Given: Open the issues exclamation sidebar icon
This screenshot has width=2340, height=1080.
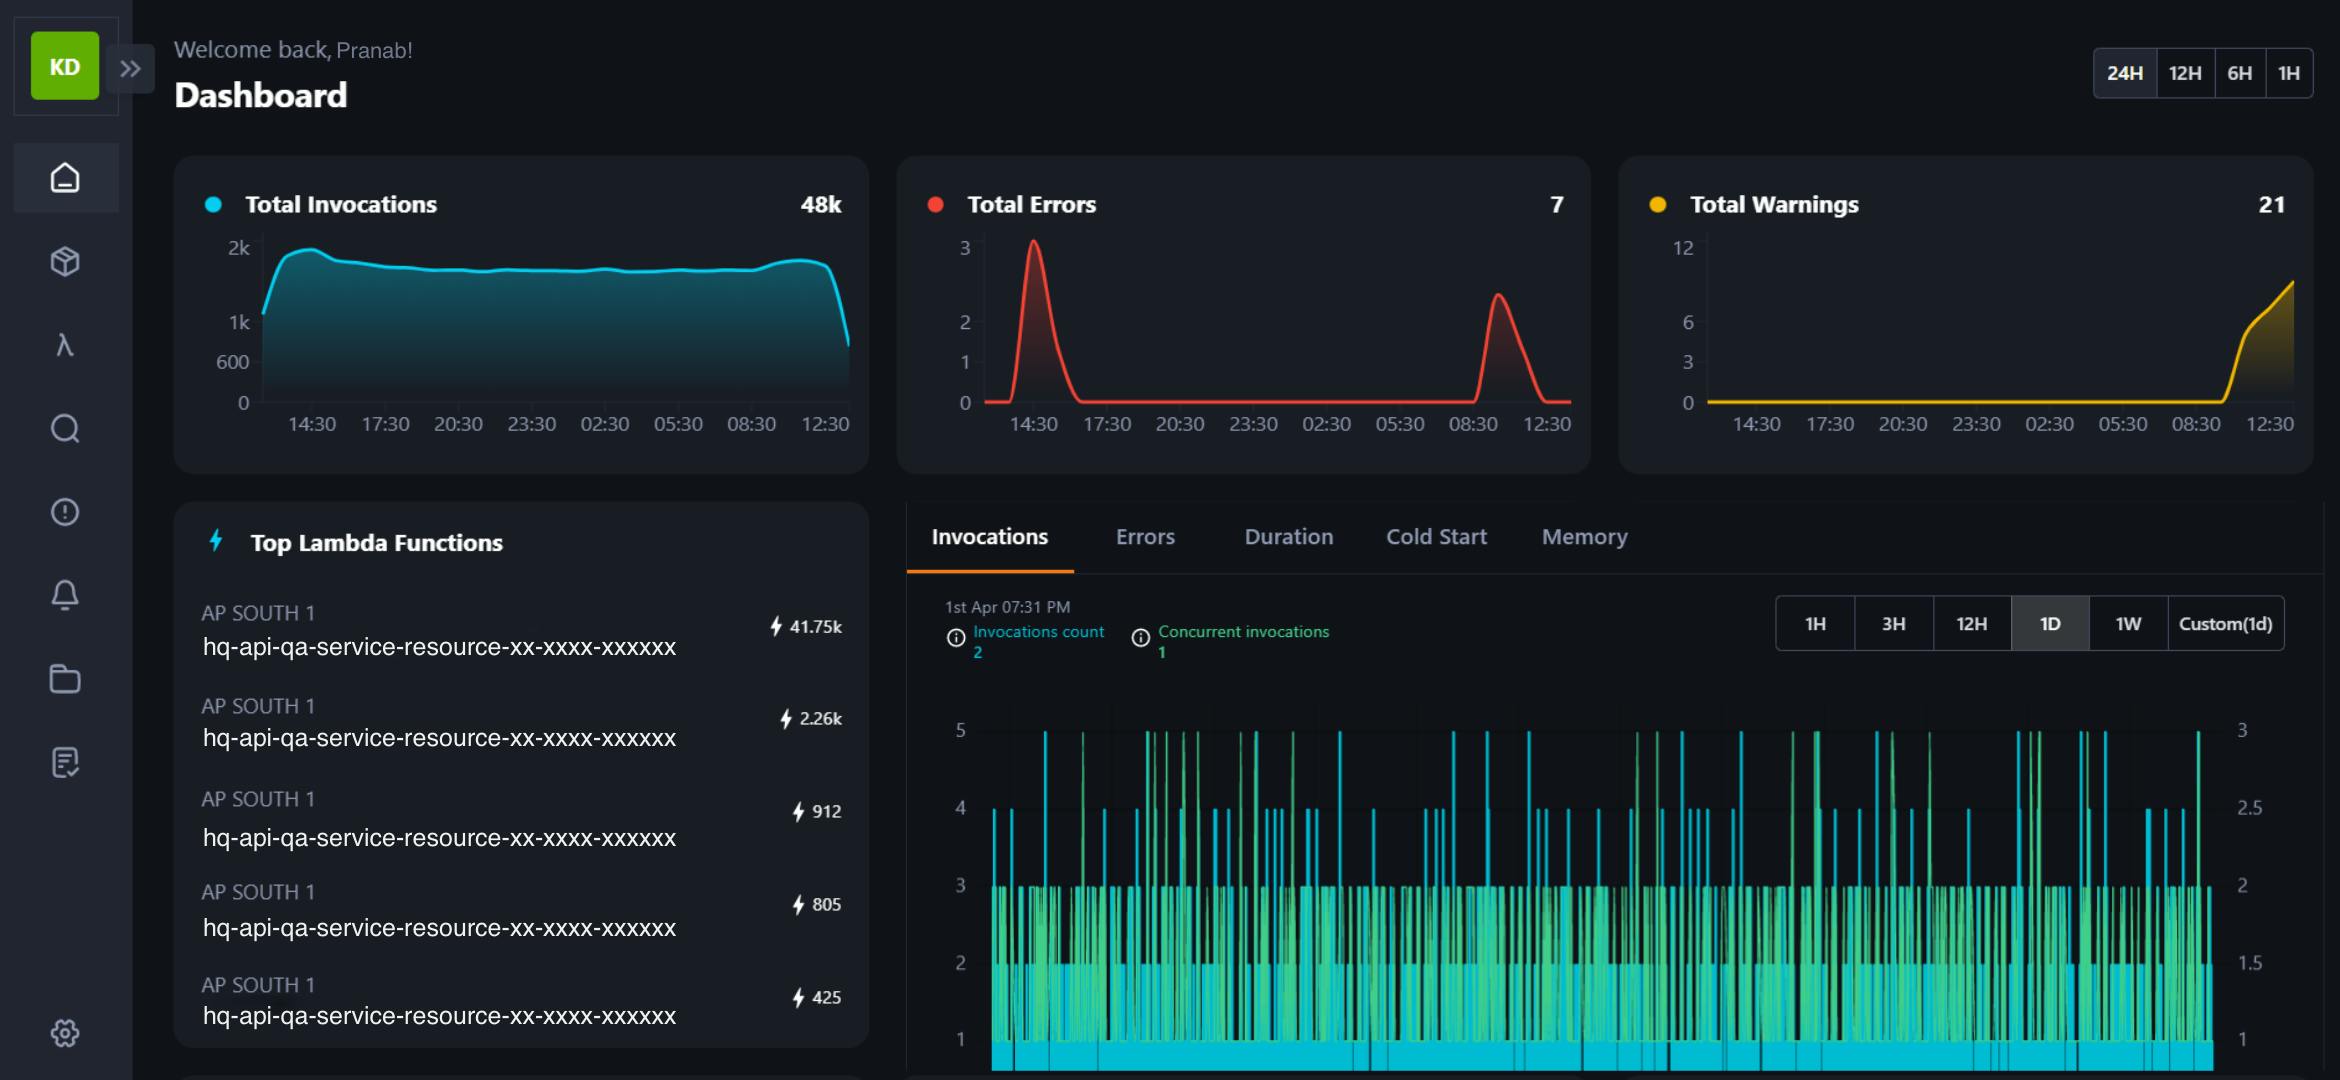Looking at the screenshot, I should tap(65, 512).
